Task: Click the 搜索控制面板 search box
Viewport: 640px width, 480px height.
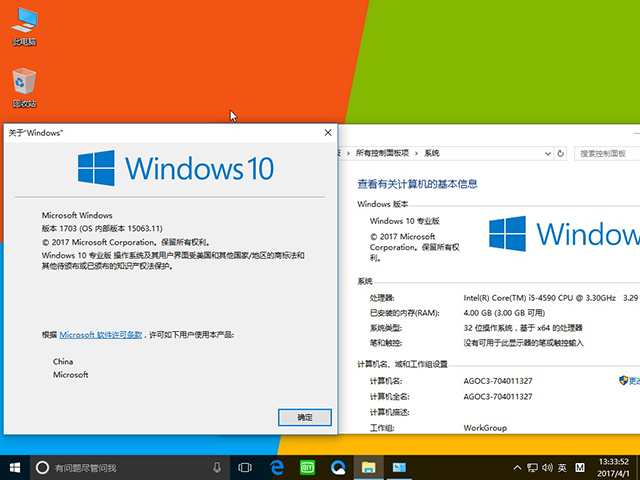Action: pyautogui.click(x=605, y=153)
